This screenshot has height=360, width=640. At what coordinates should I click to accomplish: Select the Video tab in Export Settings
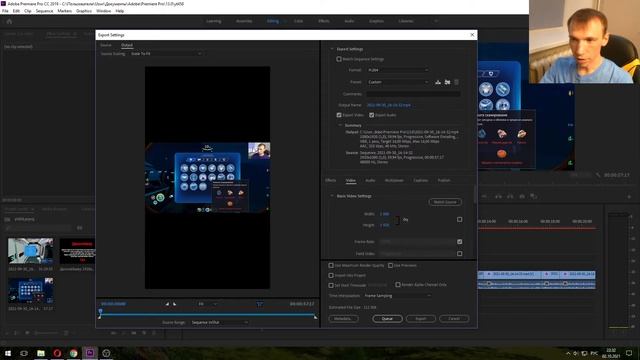351,180
